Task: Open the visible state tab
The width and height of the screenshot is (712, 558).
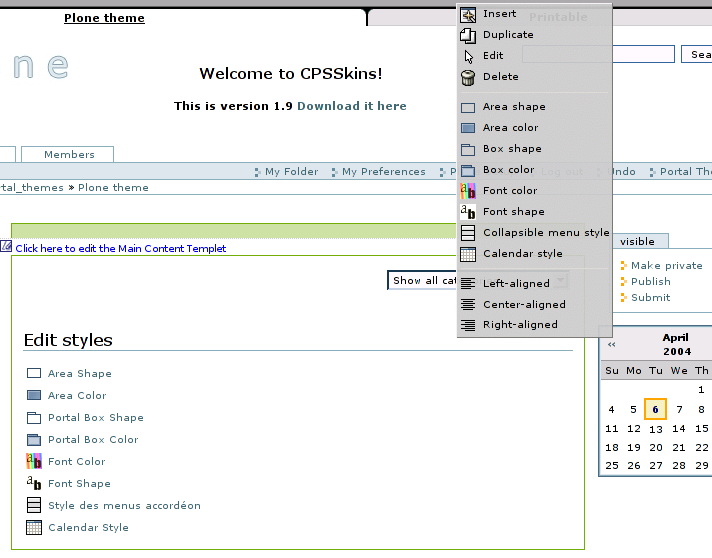Action: [640, 242]
